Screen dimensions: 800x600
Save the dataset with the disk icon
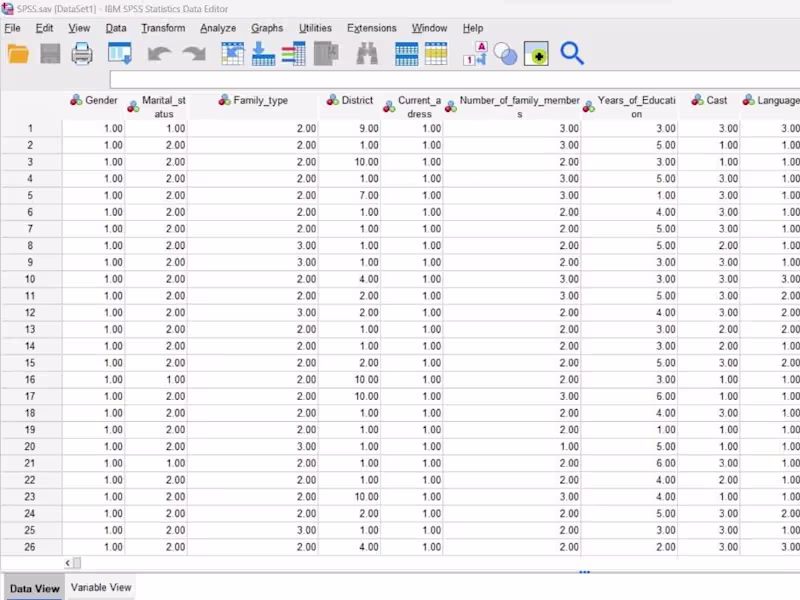[52, 55]
